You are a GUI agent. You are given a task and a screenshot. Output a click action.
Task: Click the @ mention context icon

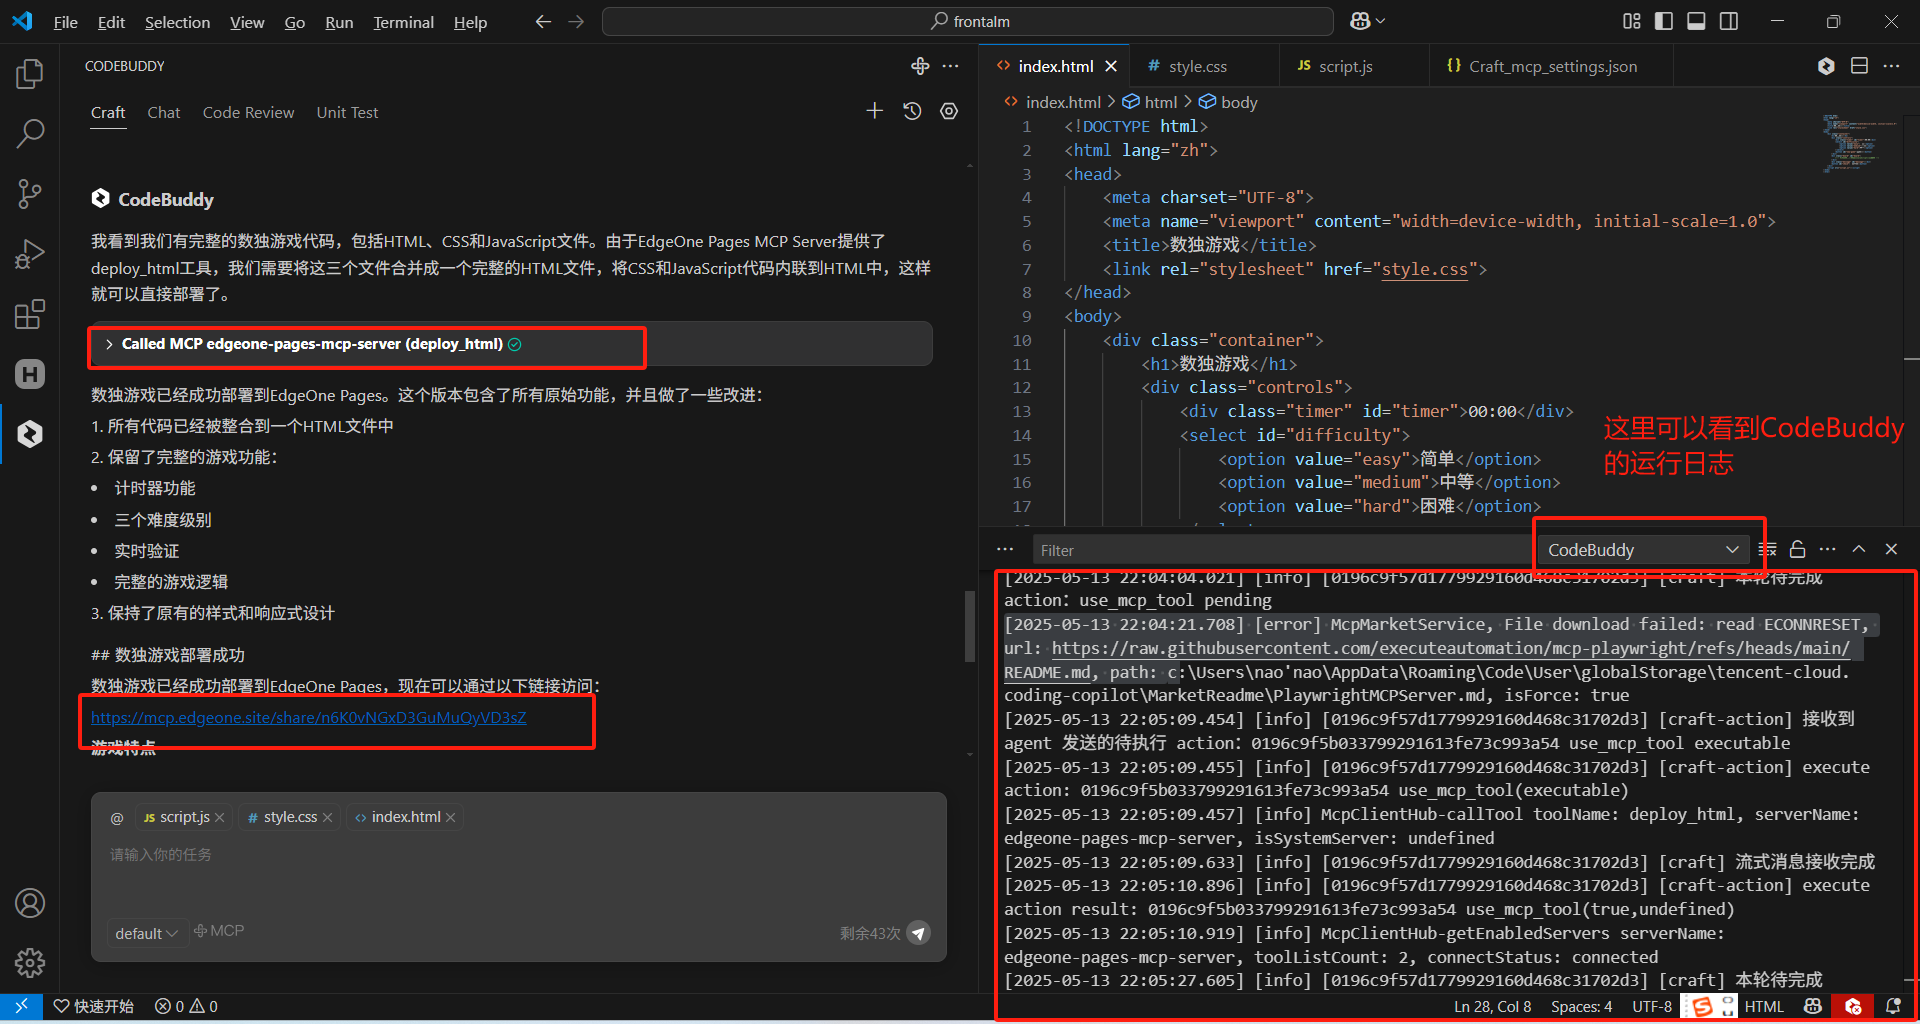[117, 818]
